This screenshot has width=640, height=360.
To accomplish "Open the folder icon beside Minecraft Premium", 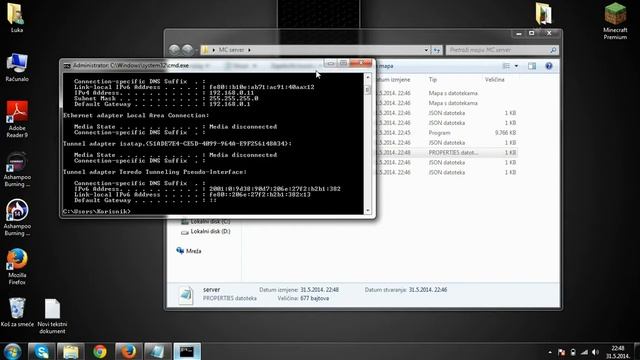I will 543,14.
